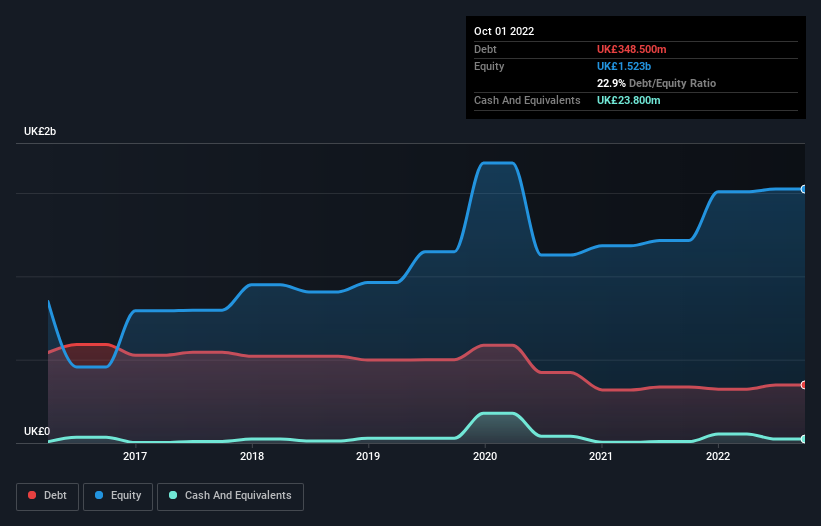Image resolution: width=821 pixels, height=526 pixels.
Task: Click the blue Equity legend dot
Action: (99, 495)
